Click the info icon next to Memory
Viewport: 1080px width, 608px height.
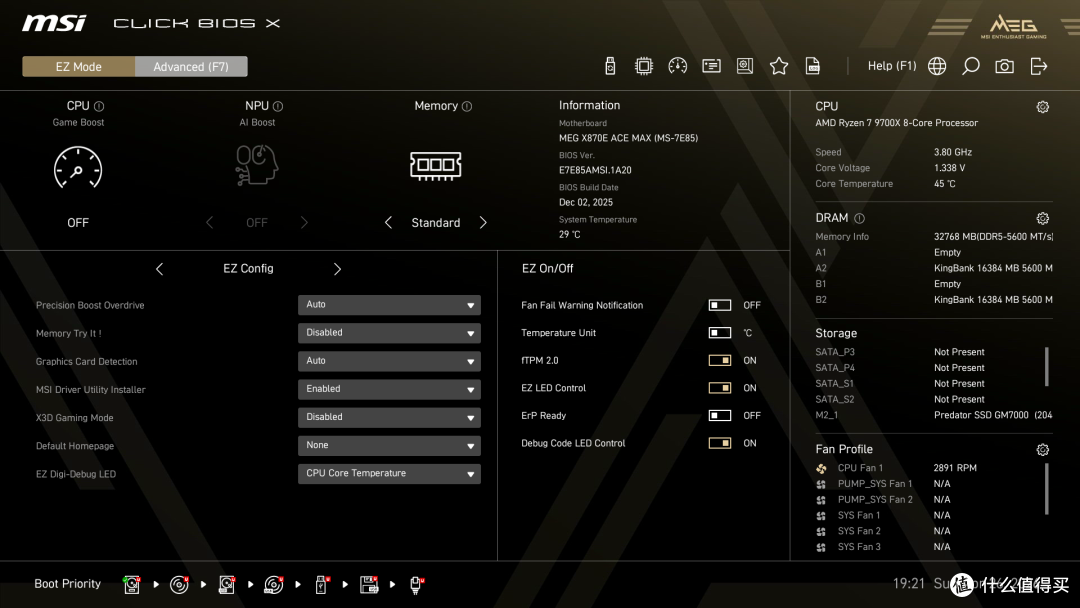point(467,106)
